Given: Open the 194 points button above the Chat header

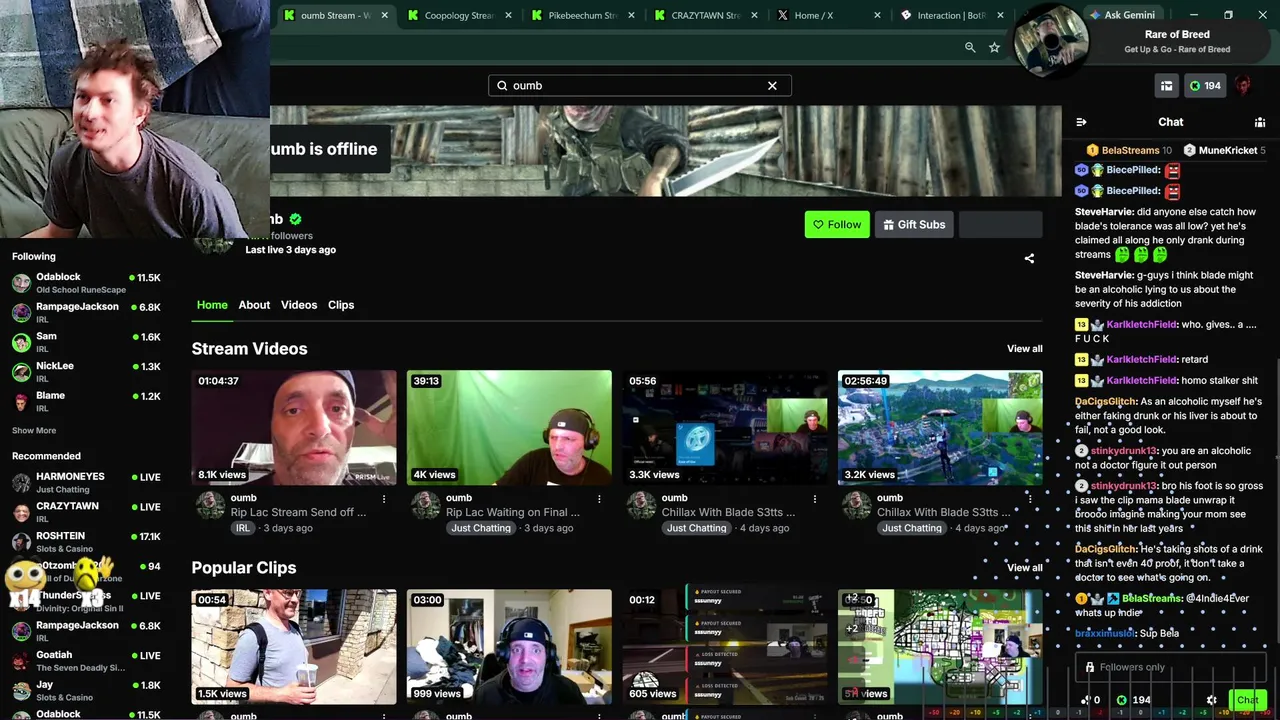Looking at the screenshot, I should tap(1205, 86).
